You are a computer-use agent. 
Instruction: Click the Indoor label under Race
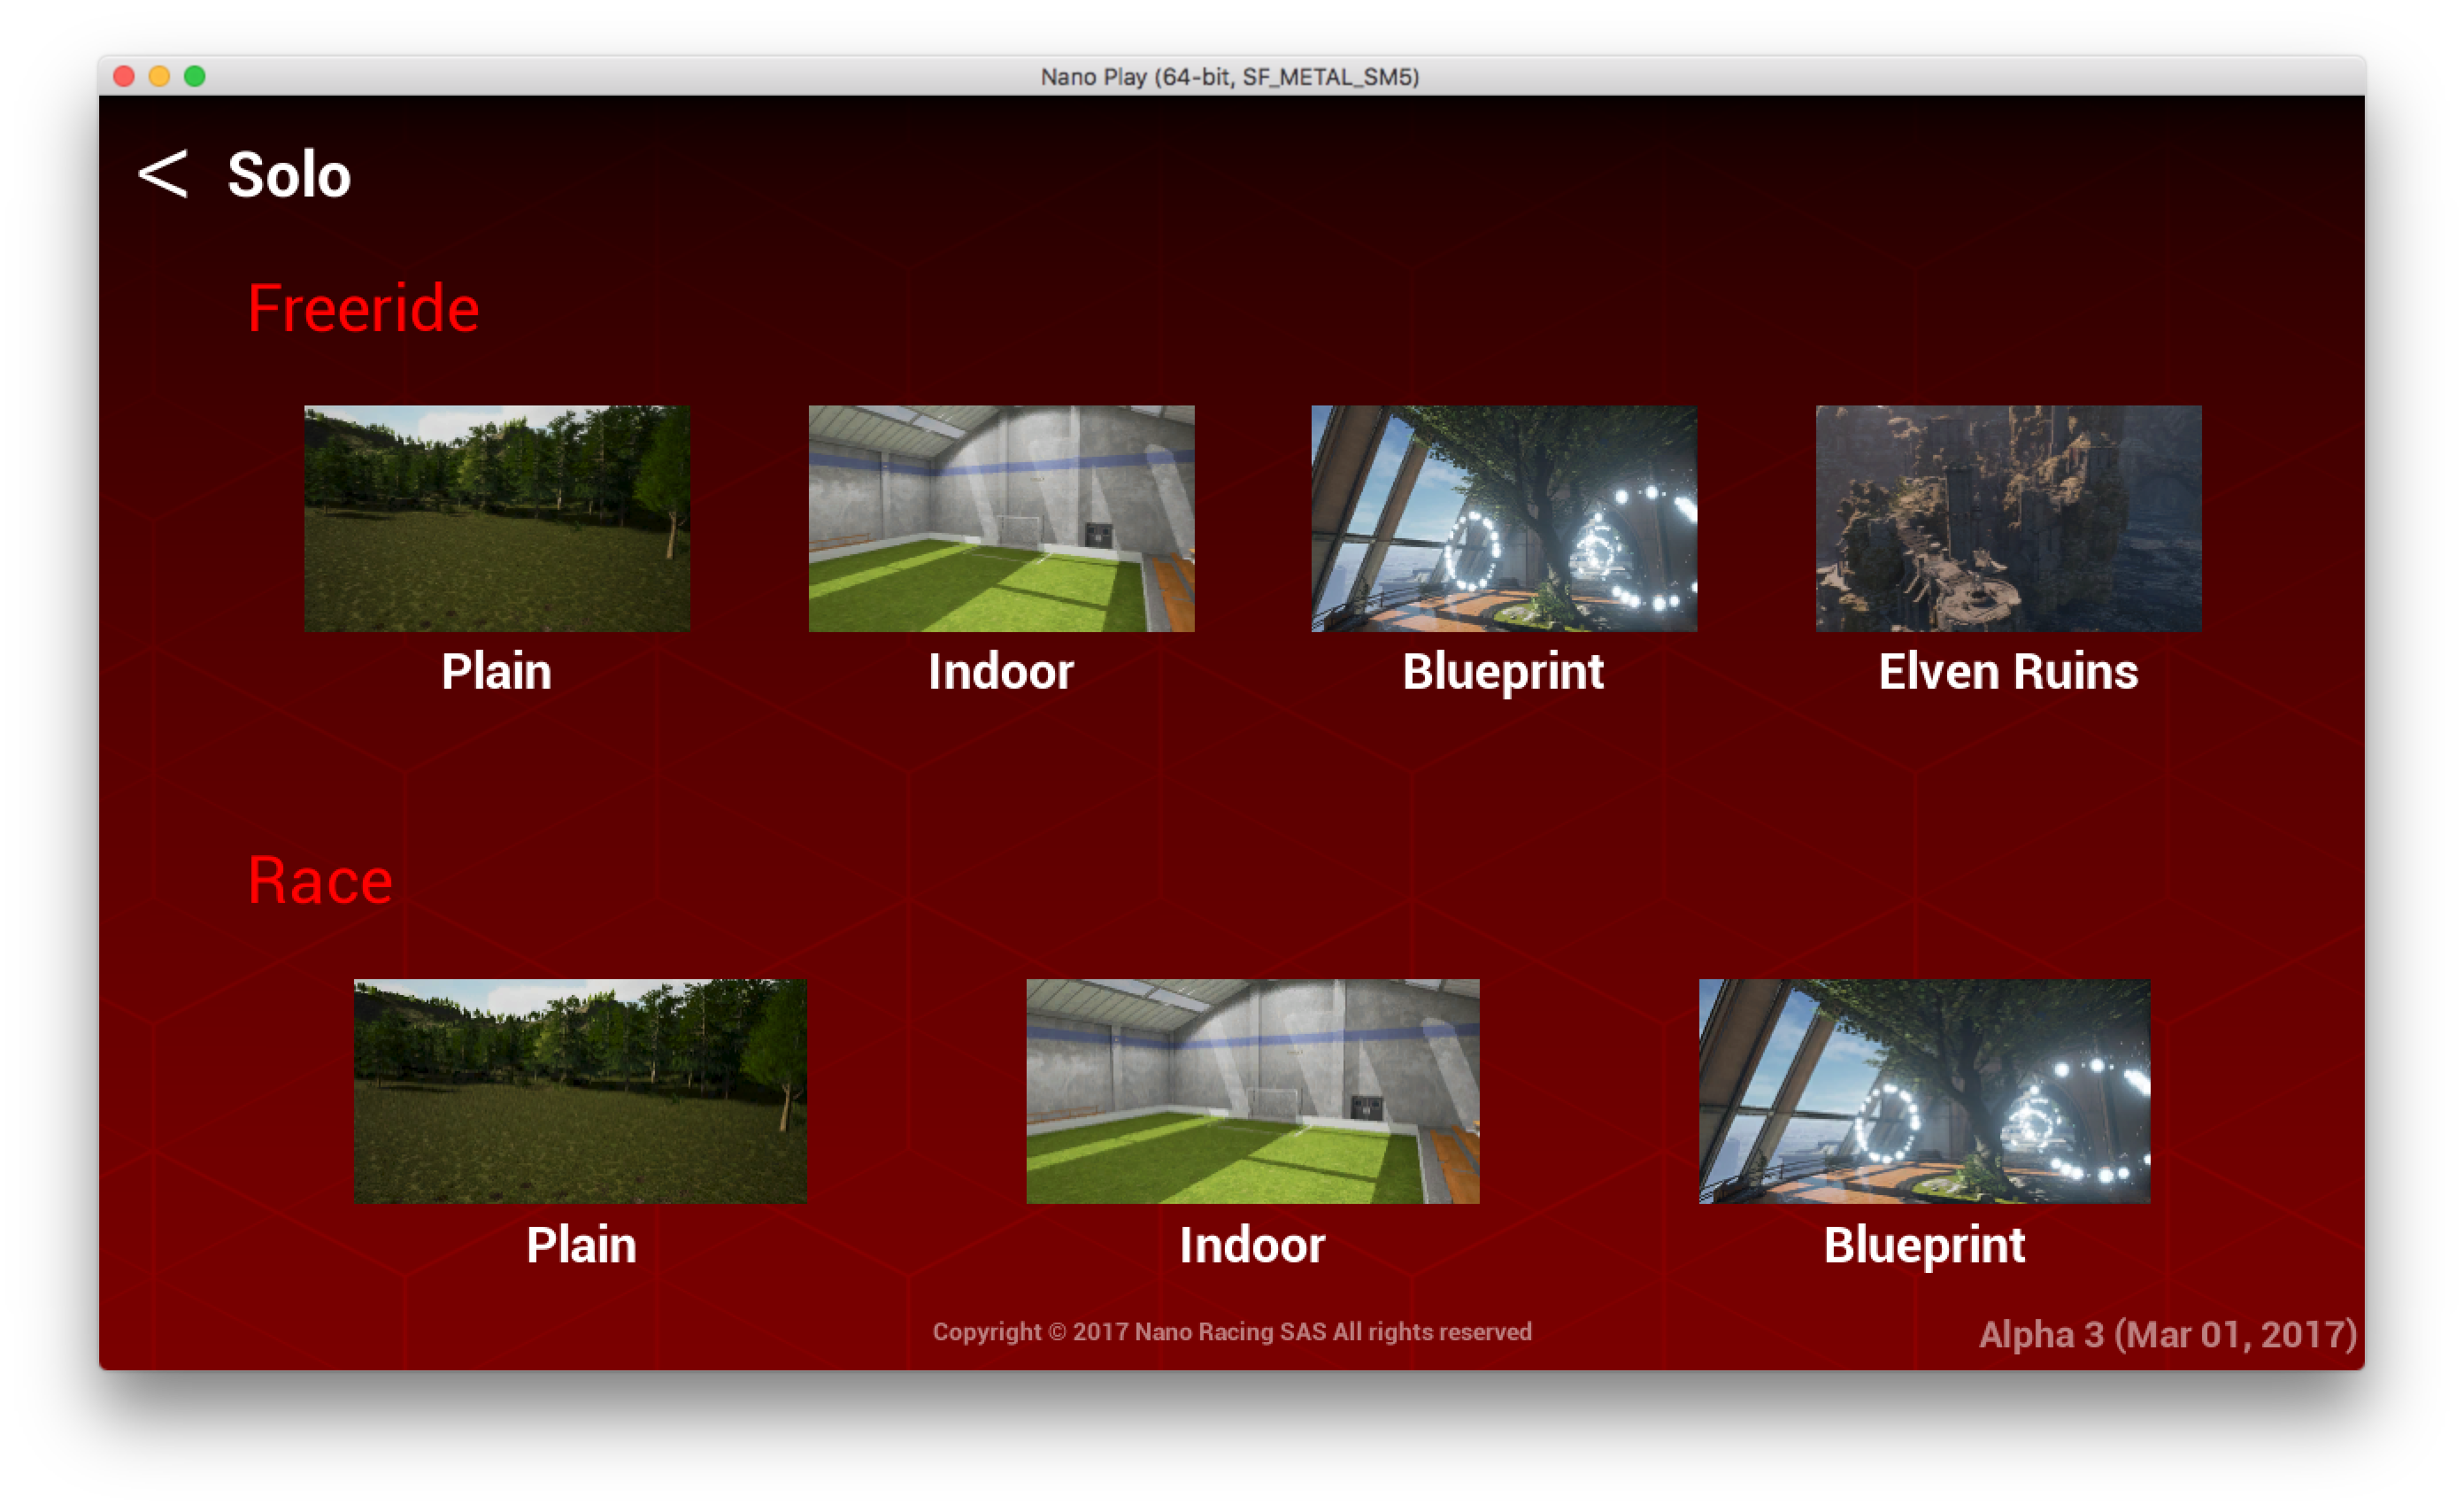(1252, 1245)
